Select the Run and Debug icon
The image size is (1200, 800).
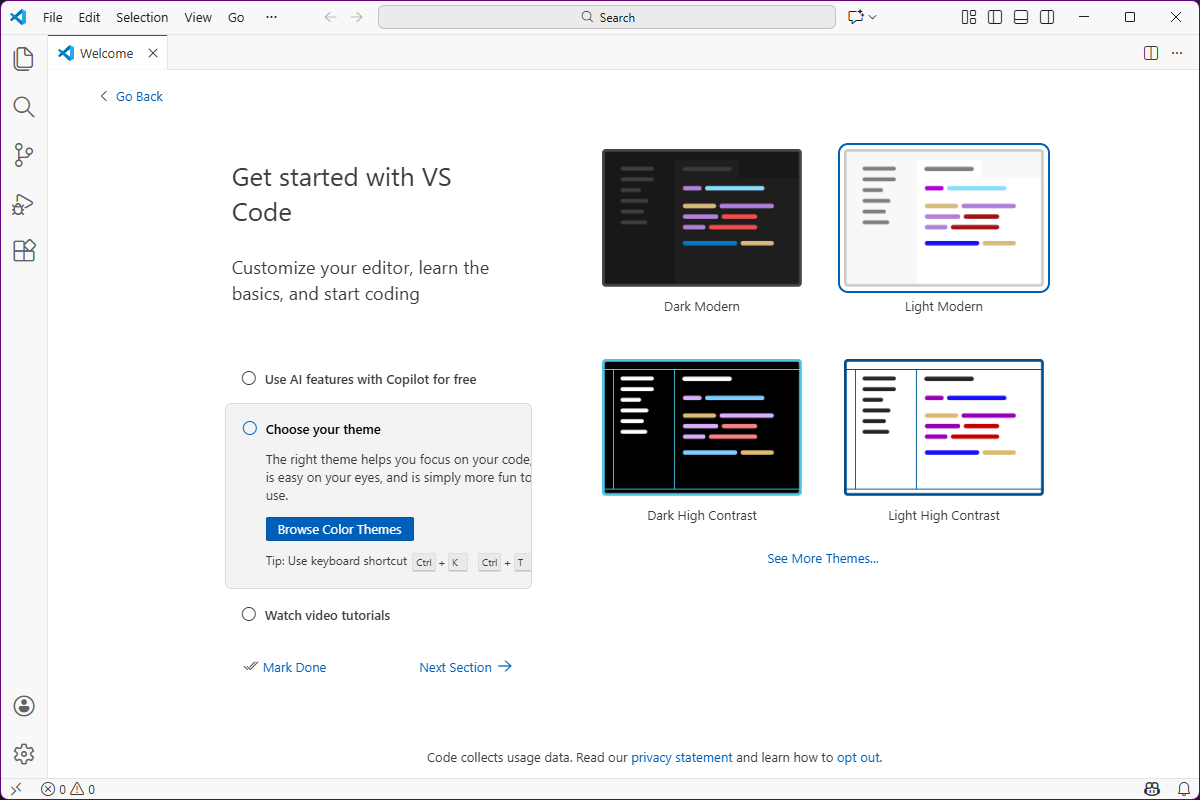click(x=24, y=203)
